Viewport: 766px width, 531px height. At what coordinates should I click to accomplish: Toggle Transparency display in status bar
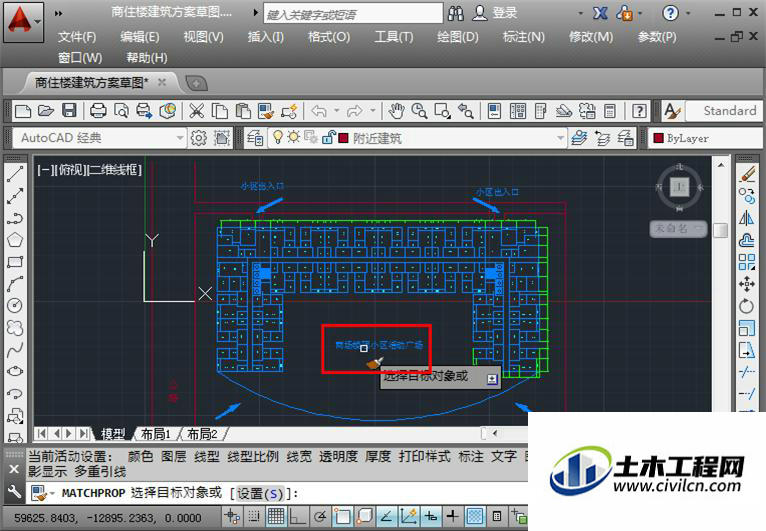[475, 517]
